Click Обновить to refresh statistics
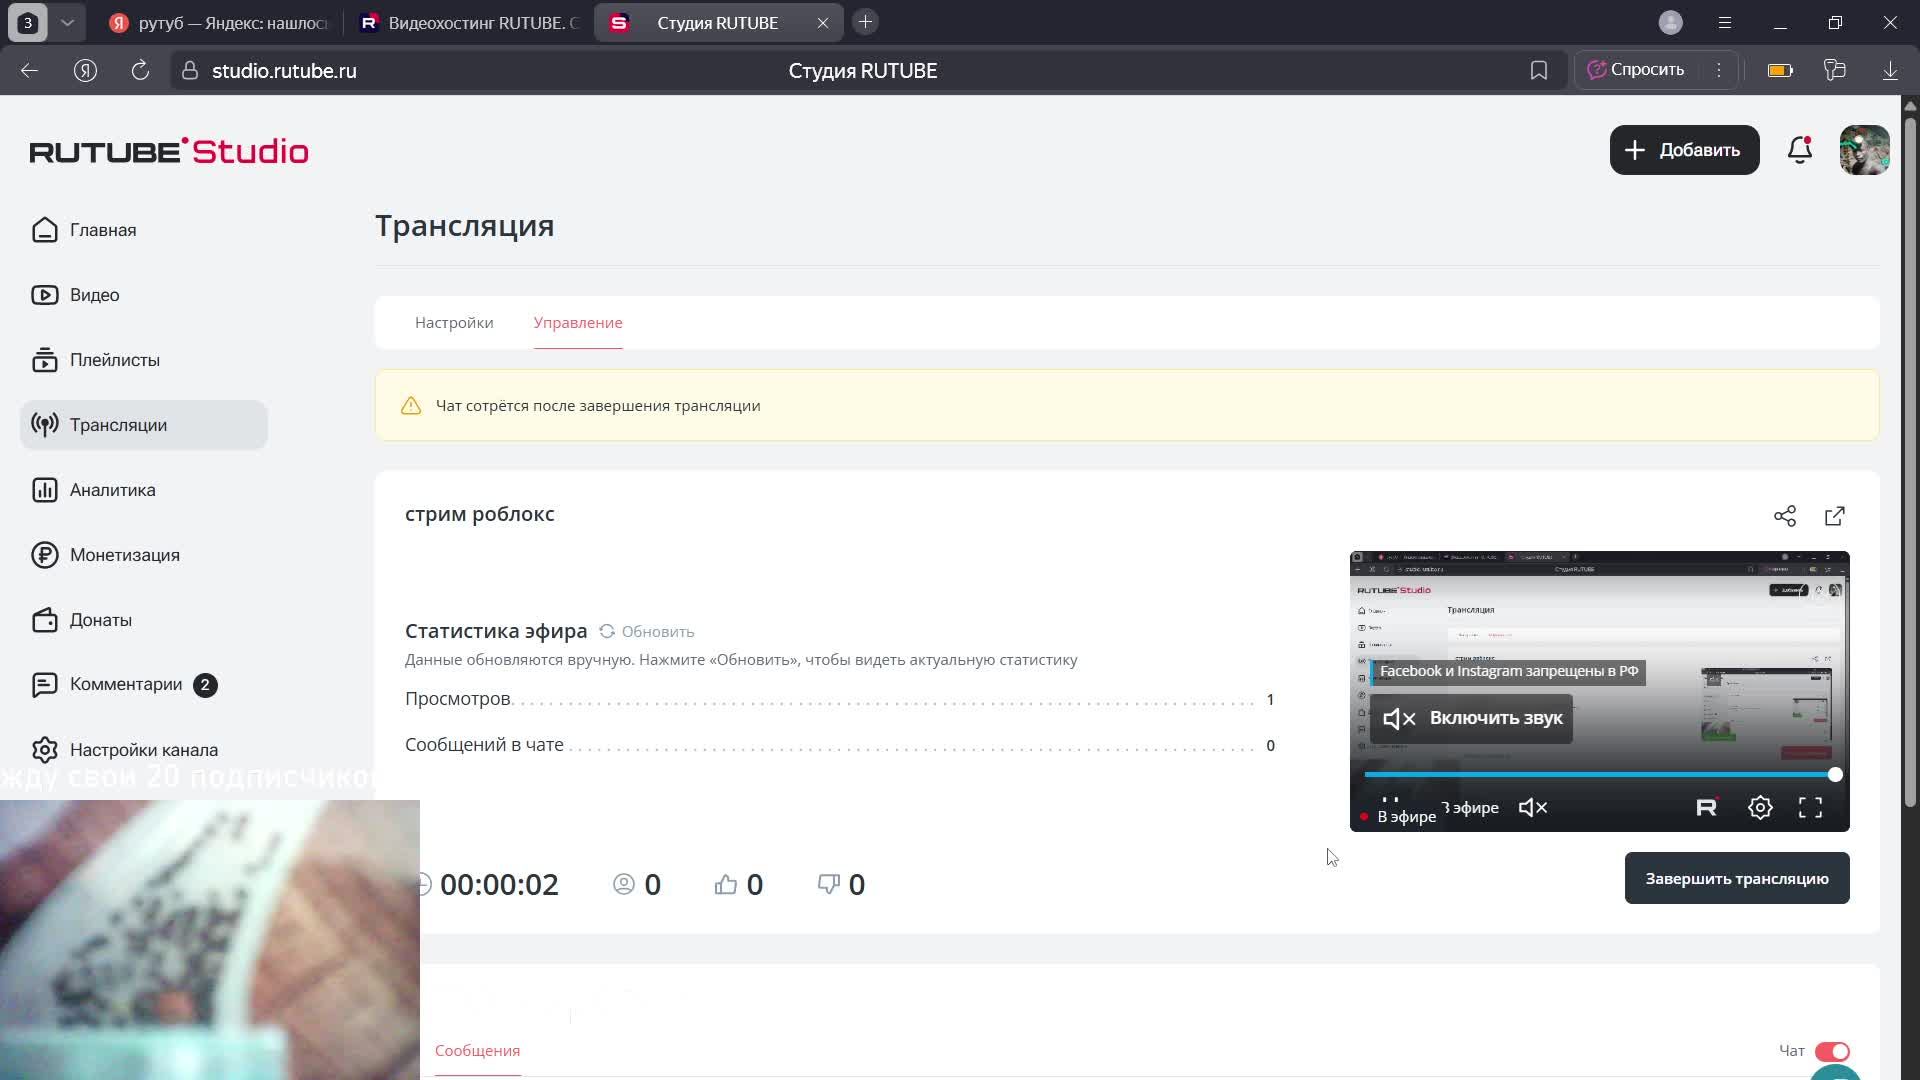The height and width of the screenshot is (1080, 1920). (647, 632)
